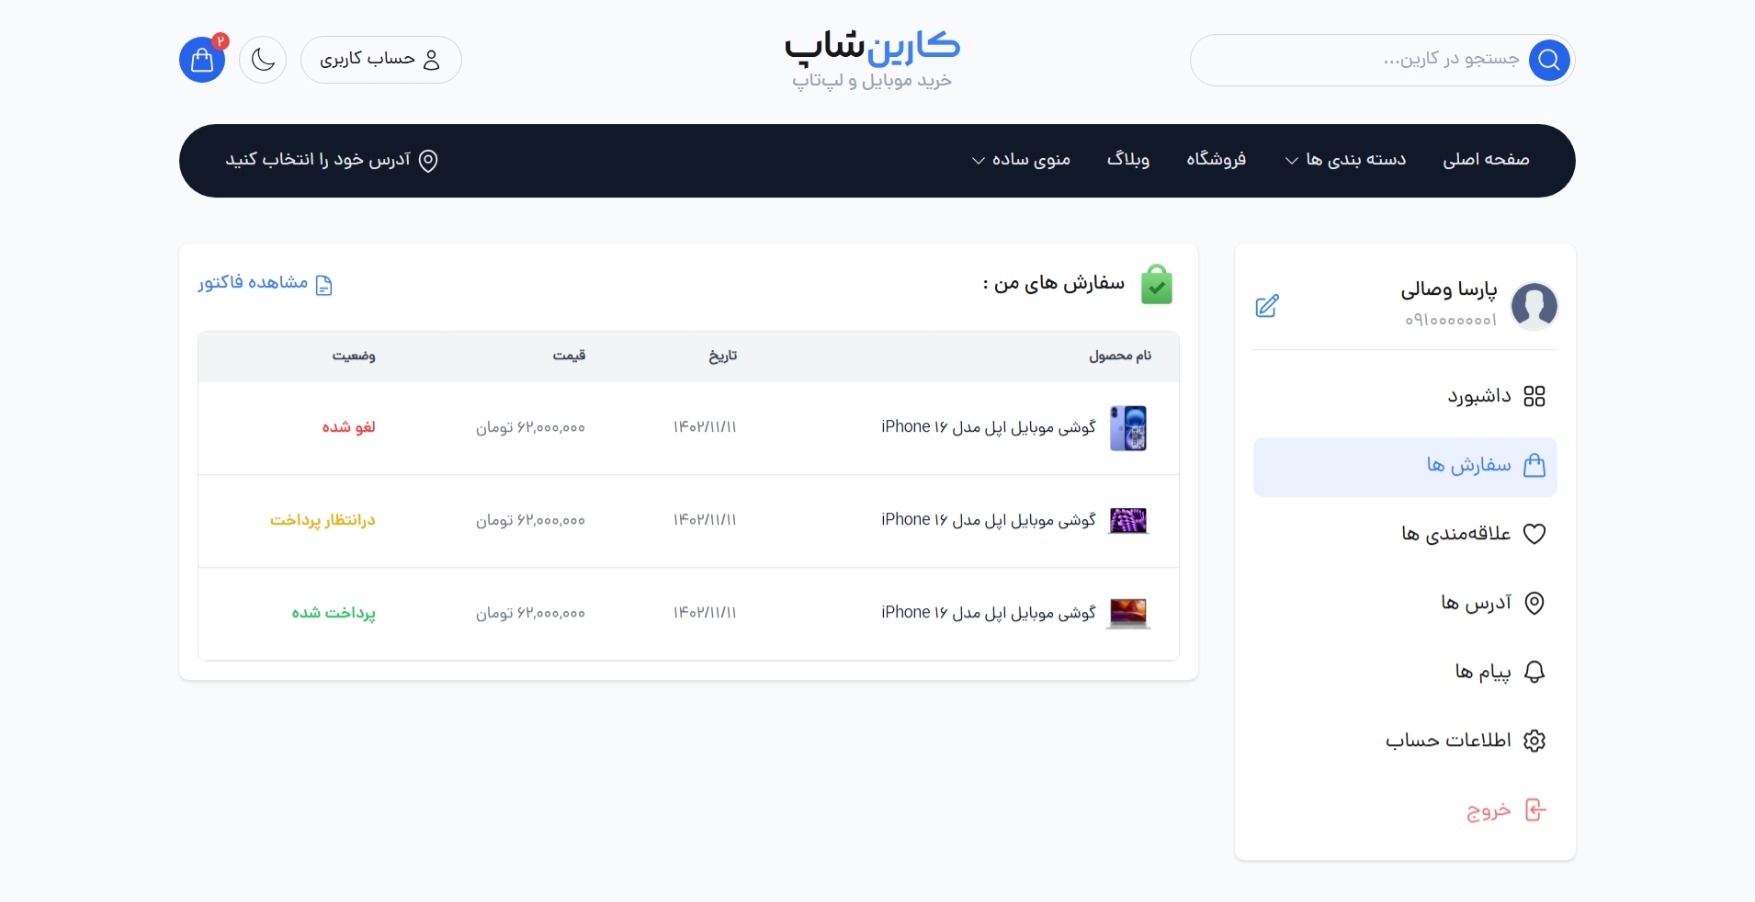The height and width of the screenshot is (902, 1755).
Task: Click the لغو شده status
Action: tap(348, 427)
